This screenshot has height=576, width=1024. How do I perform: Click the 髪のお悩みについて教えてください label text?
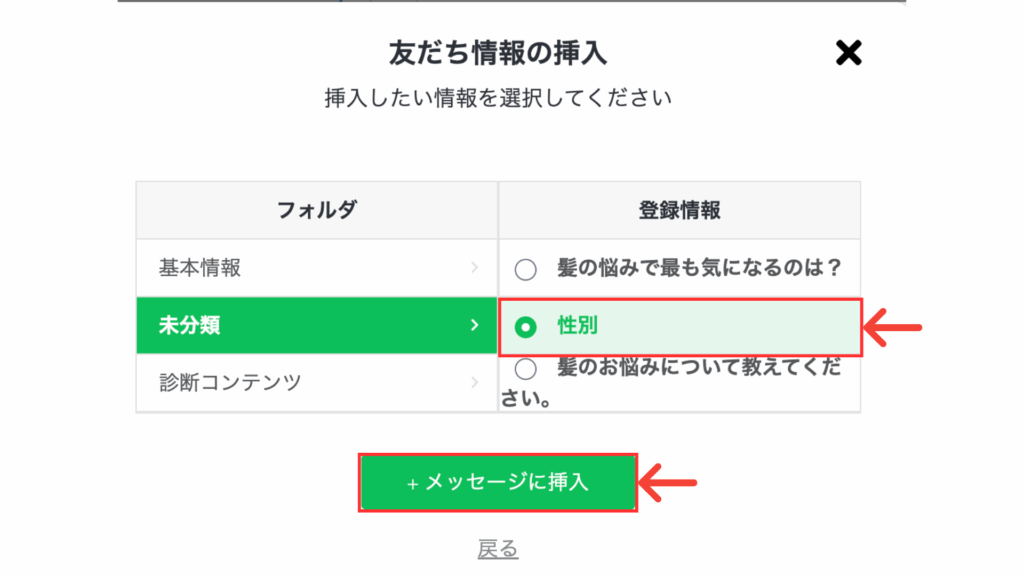point(671,383)
